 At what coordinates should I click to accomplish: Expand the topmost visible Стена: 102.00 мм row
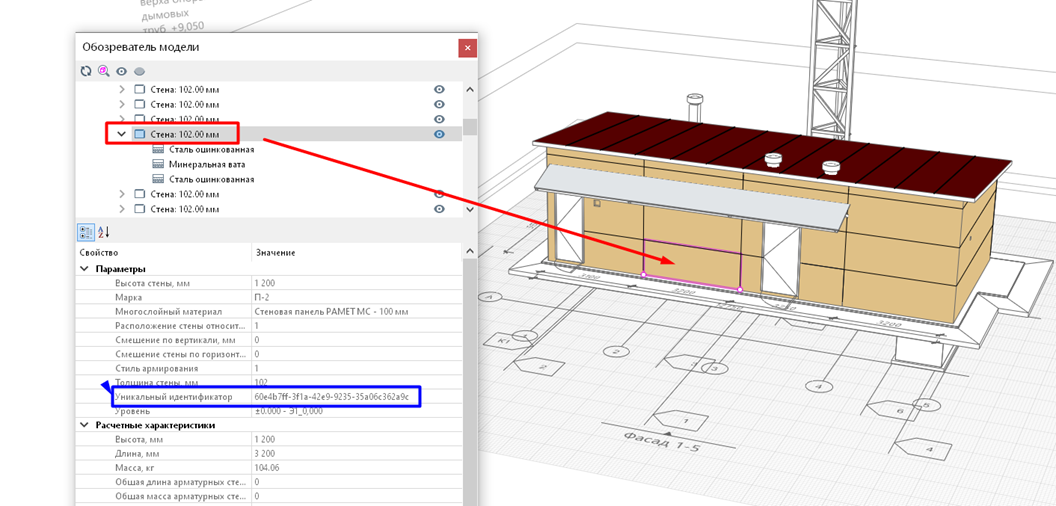(121, 90)
